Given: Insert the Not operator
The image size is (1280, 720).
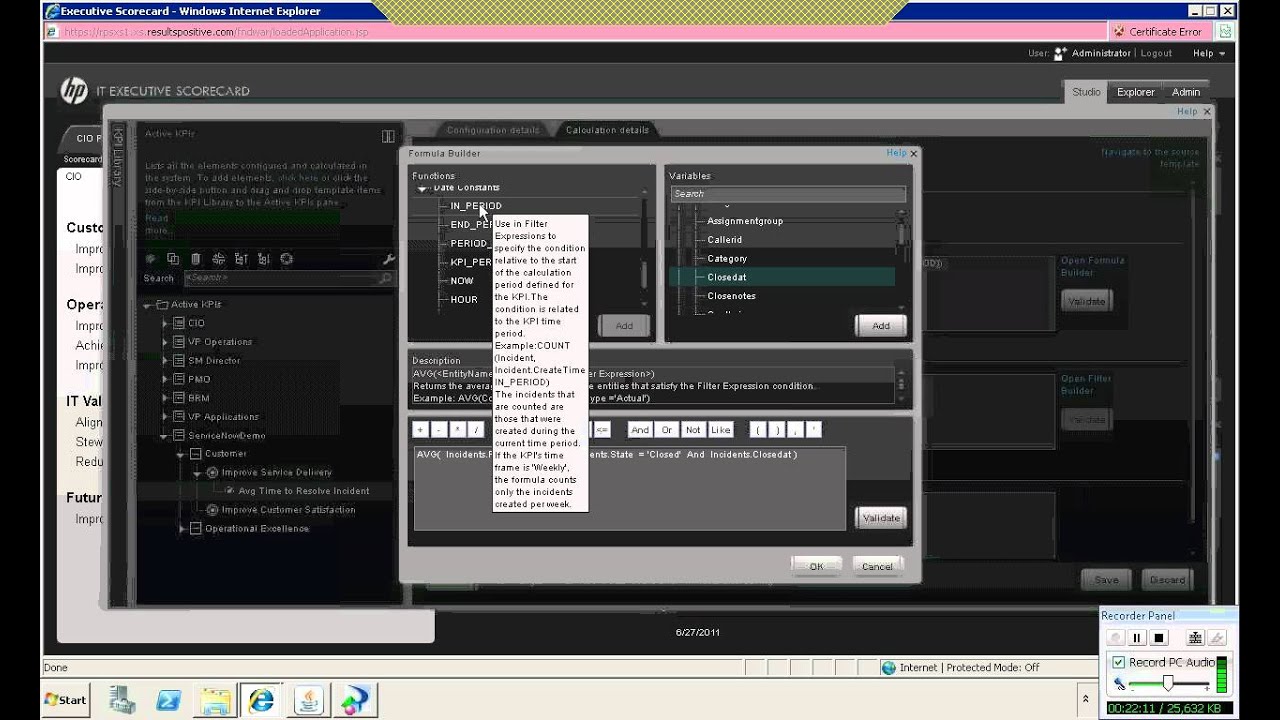Looking at the screenshot, I should (x=693, y=430).
